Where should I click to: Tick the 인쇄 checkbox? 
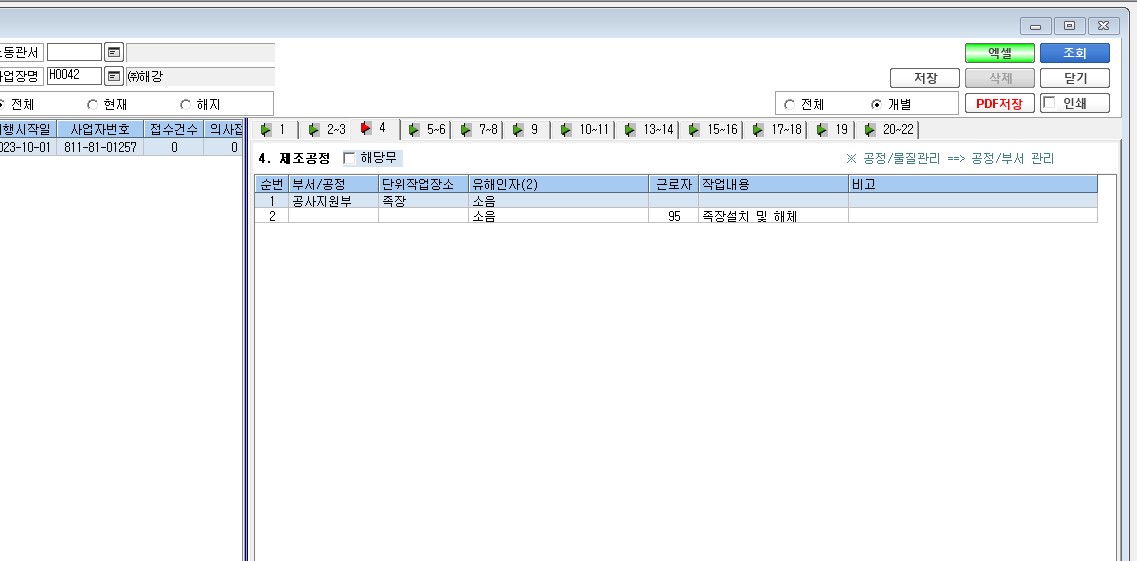1049,103
